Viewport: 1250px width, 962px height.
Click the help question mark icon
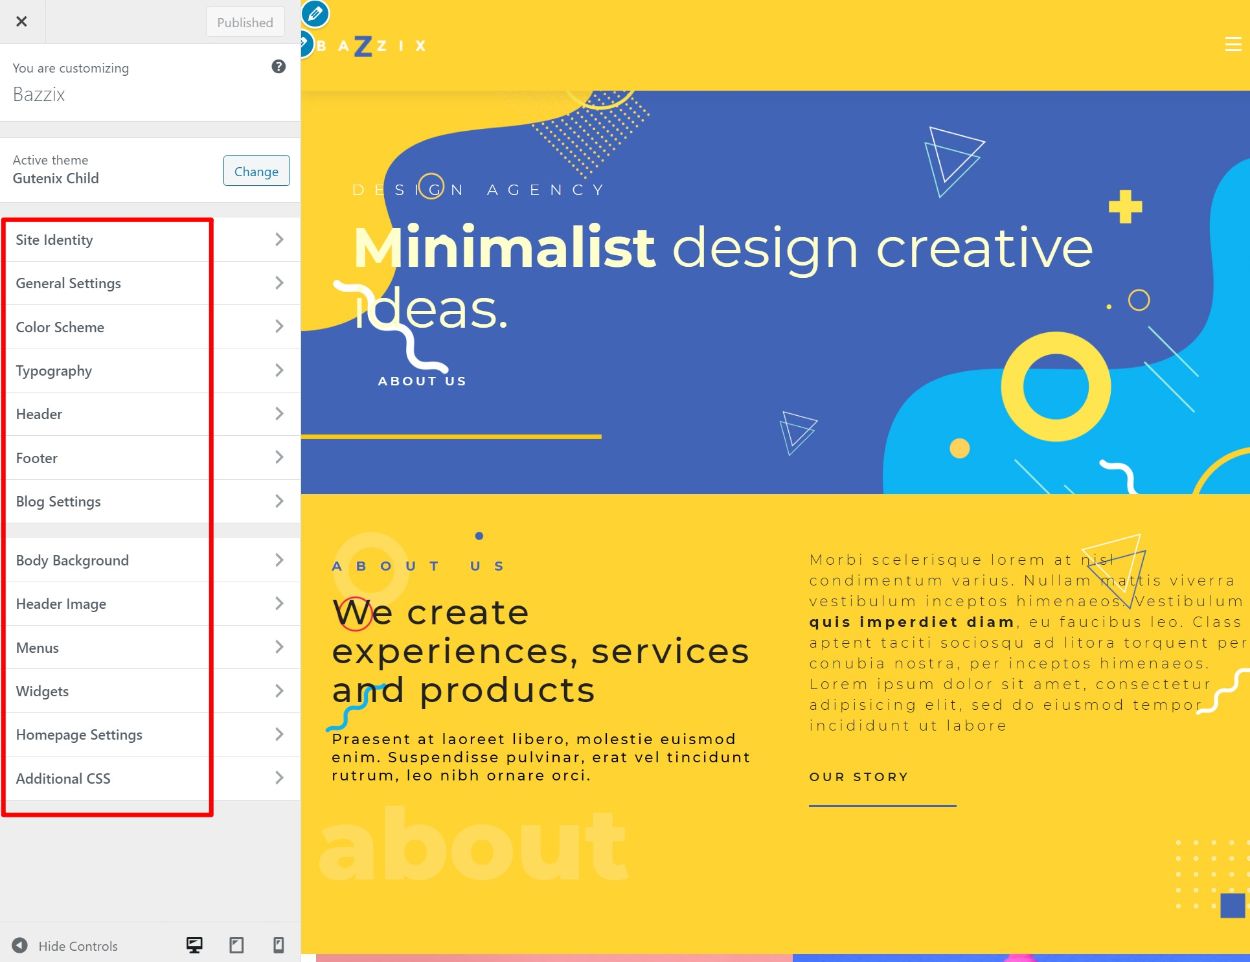(x=279, y=66)
